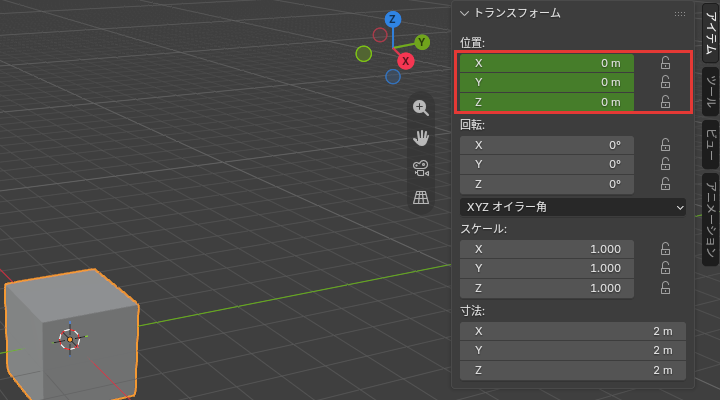Click the 寸法: label
This screenshot has width=720, height=400.
pos(472,311)
